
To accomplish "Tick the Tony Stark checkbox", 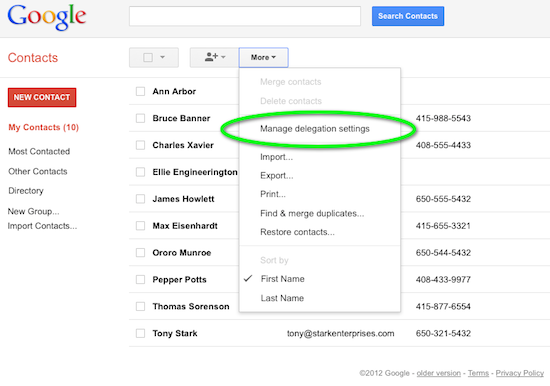I will click(140, 333).
